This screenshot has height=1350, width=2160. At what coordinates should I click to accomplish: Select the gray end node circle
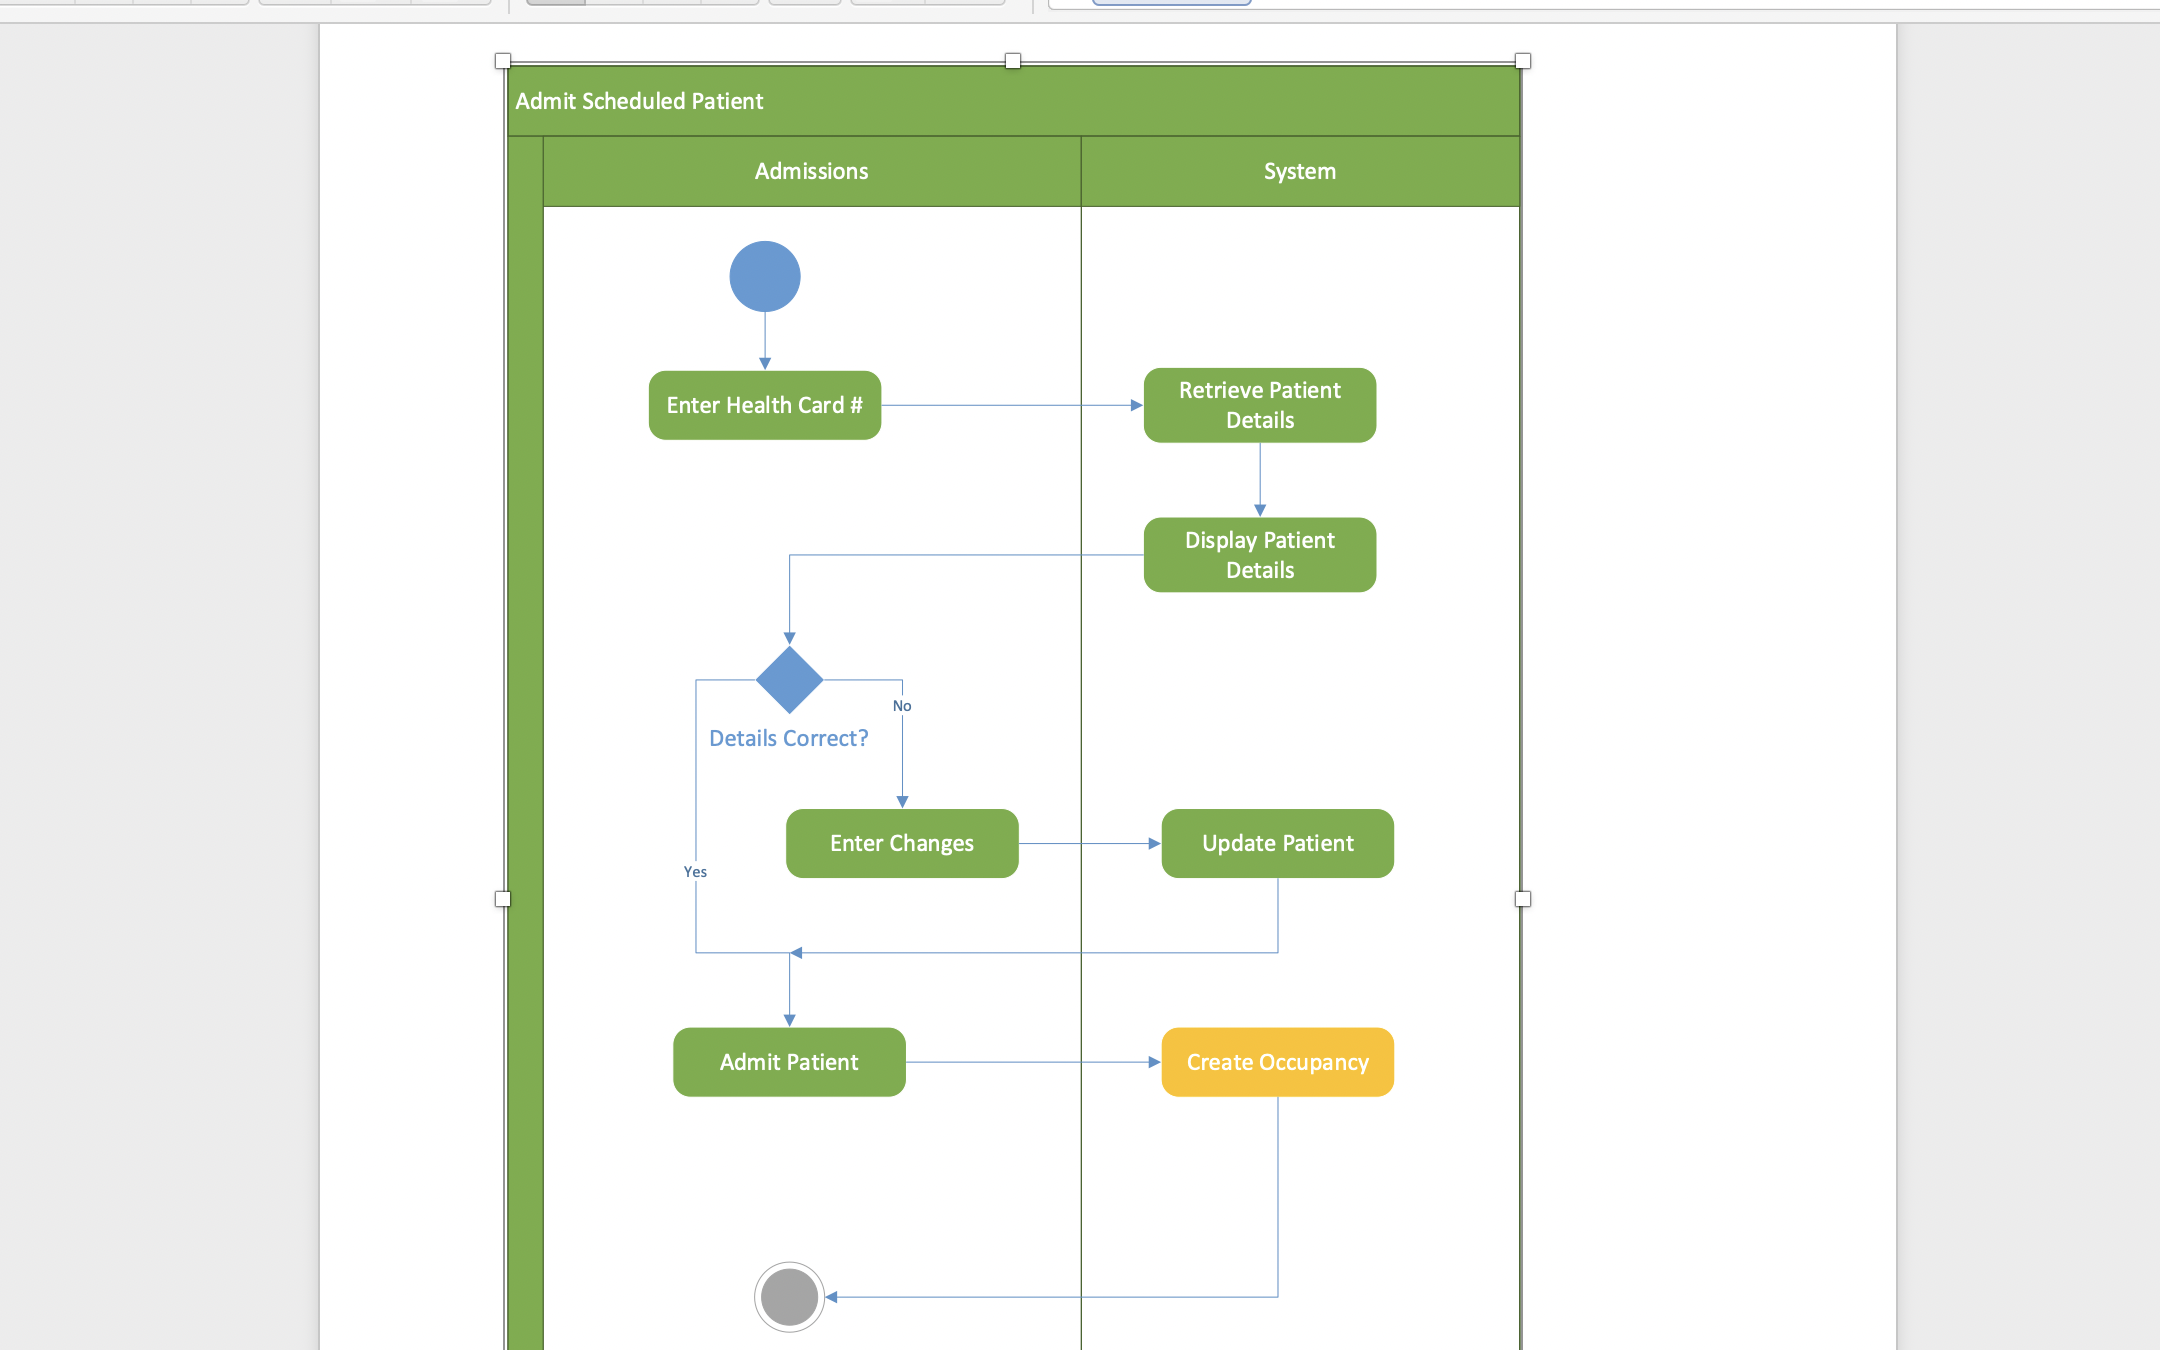click(789, 1297)
